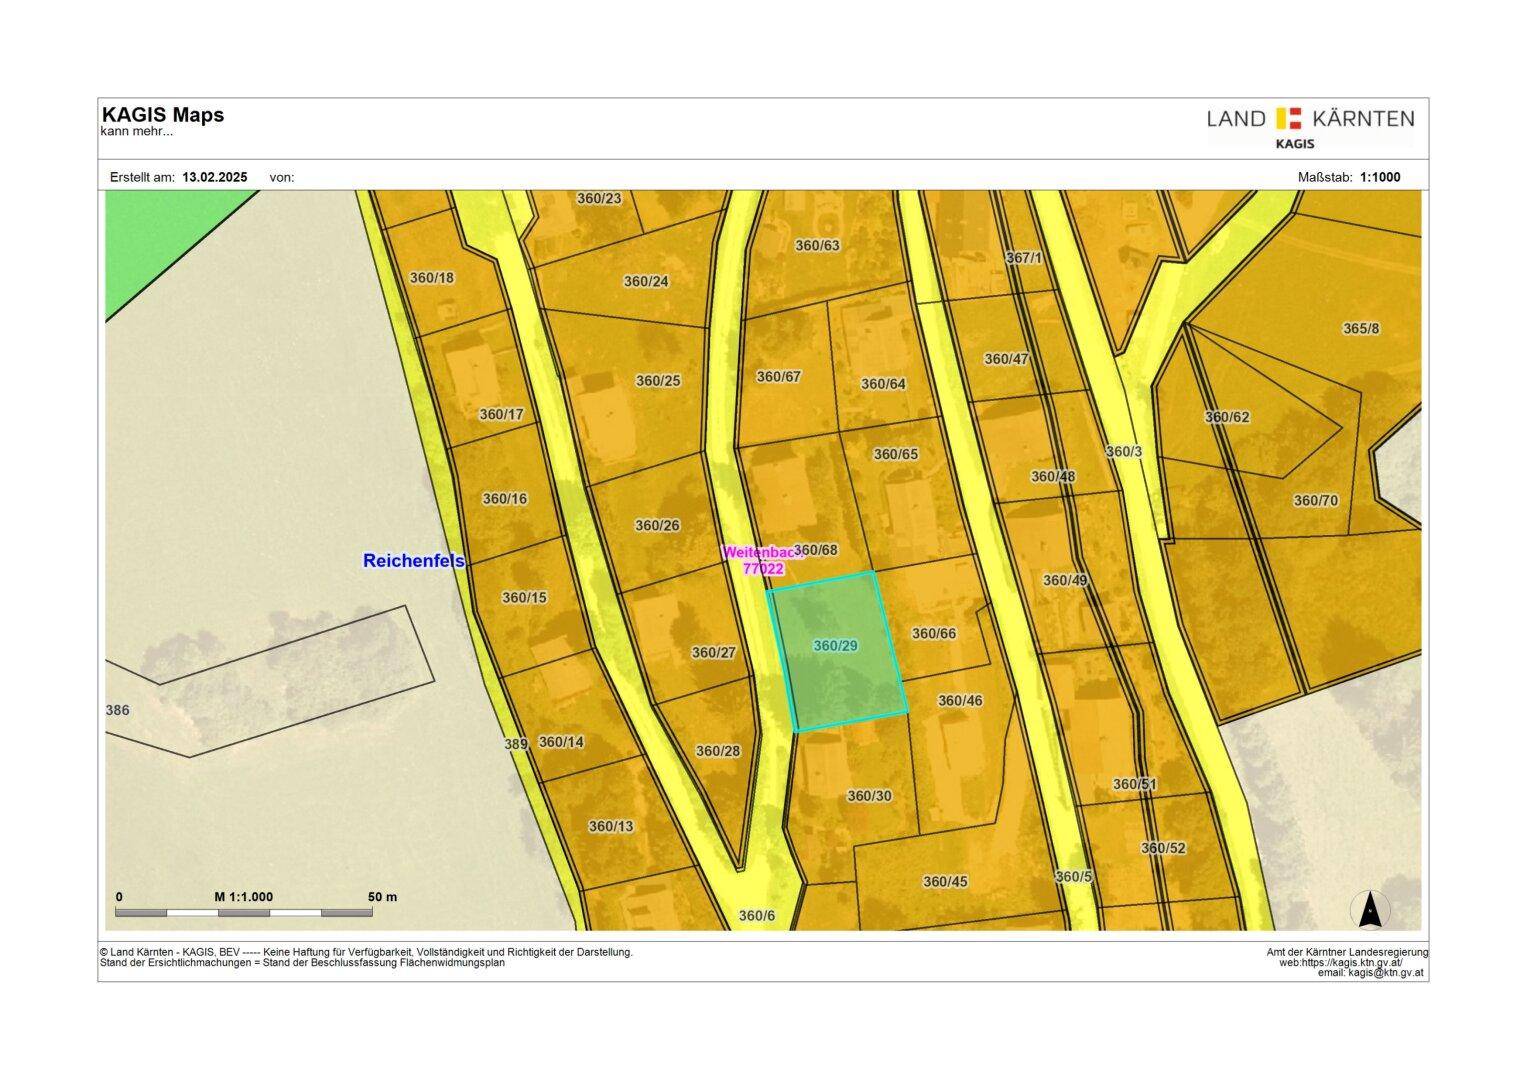Select parcel label 360/15
Screen dimensions: 1527x1080
[525, 598]
